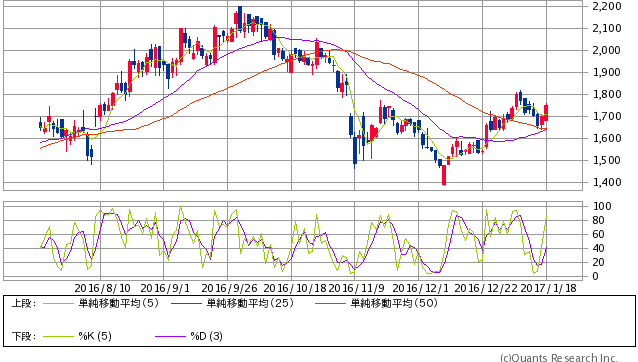This screenshot has height=362, width=638.
Task: Click the 下段: legend heading
Action: pos(24,336)
